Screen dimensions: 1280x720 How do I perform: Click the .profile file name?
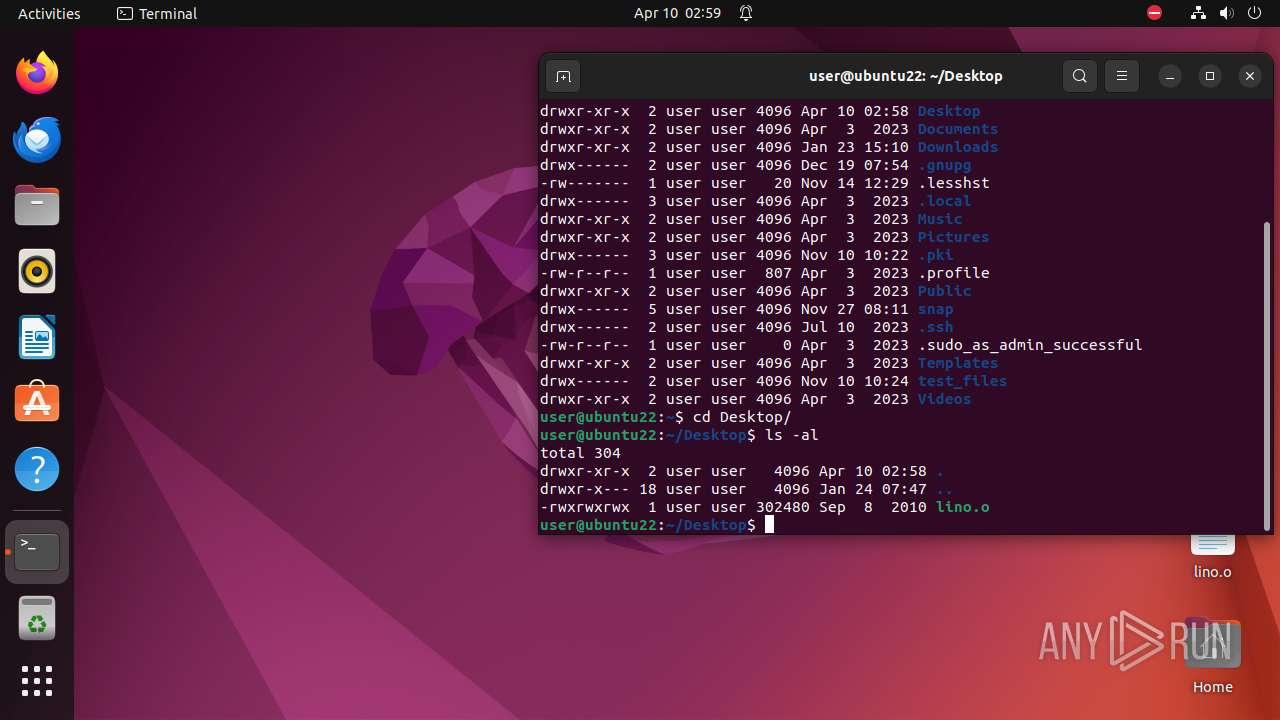pyautogui.click(x=954, y=273)
